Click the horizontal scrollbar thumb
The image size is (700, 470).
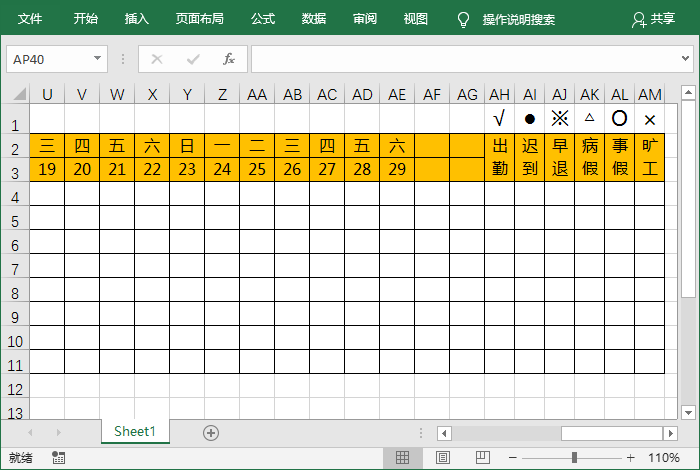[612, 433]
